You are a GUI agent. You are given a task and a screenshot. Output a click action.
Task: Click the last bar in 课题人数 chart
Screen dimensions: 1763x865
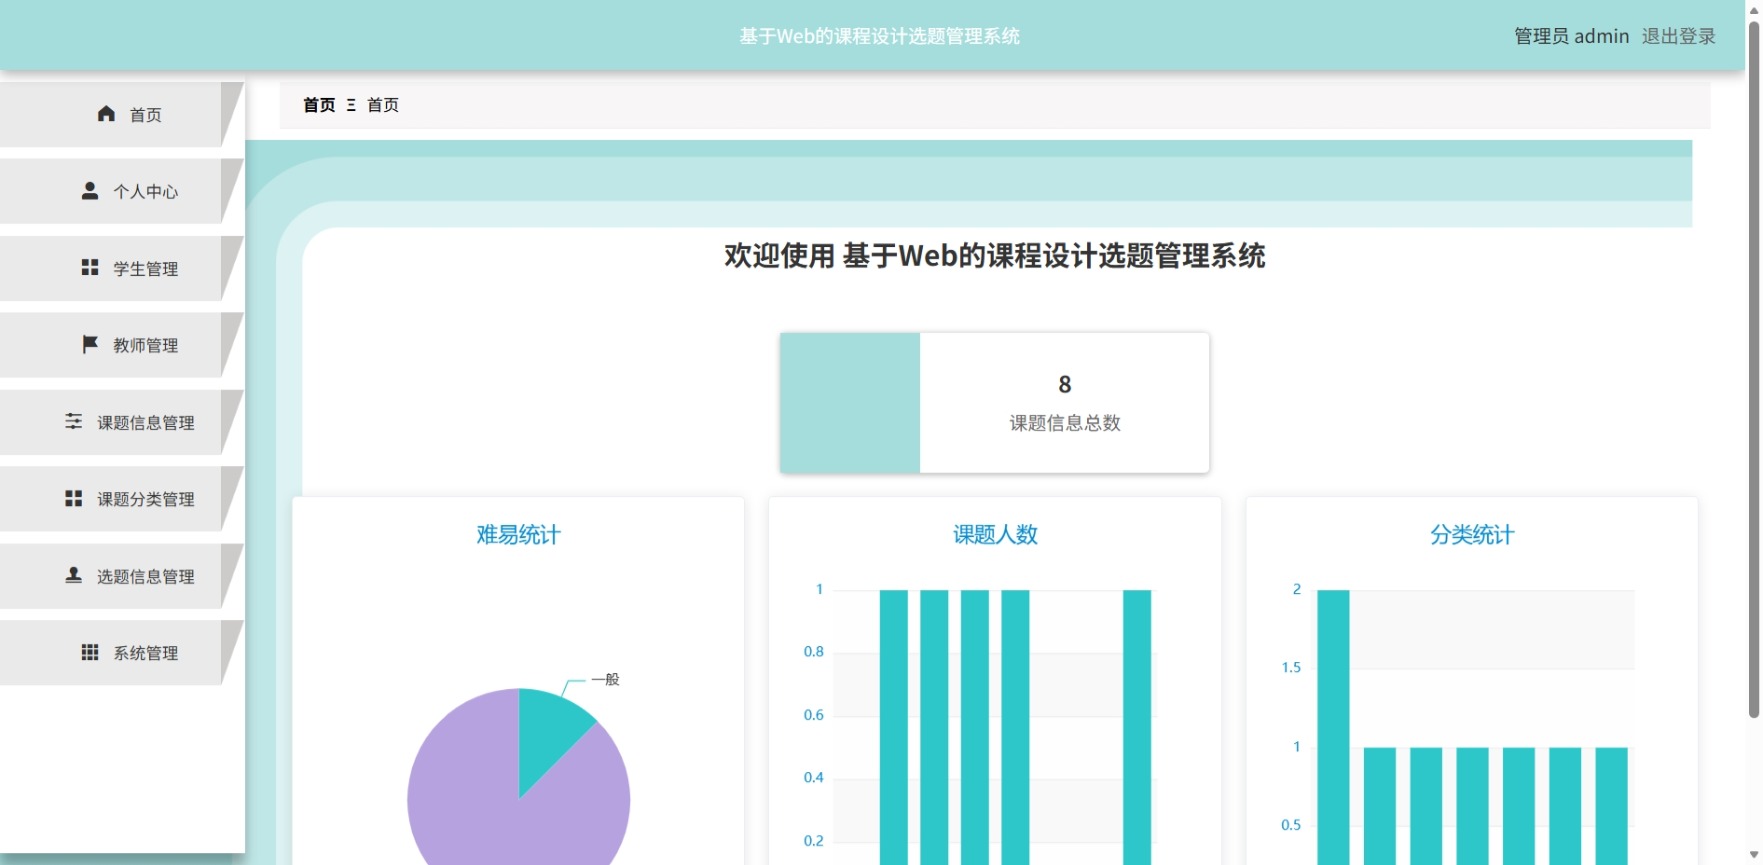point(1137,727)
